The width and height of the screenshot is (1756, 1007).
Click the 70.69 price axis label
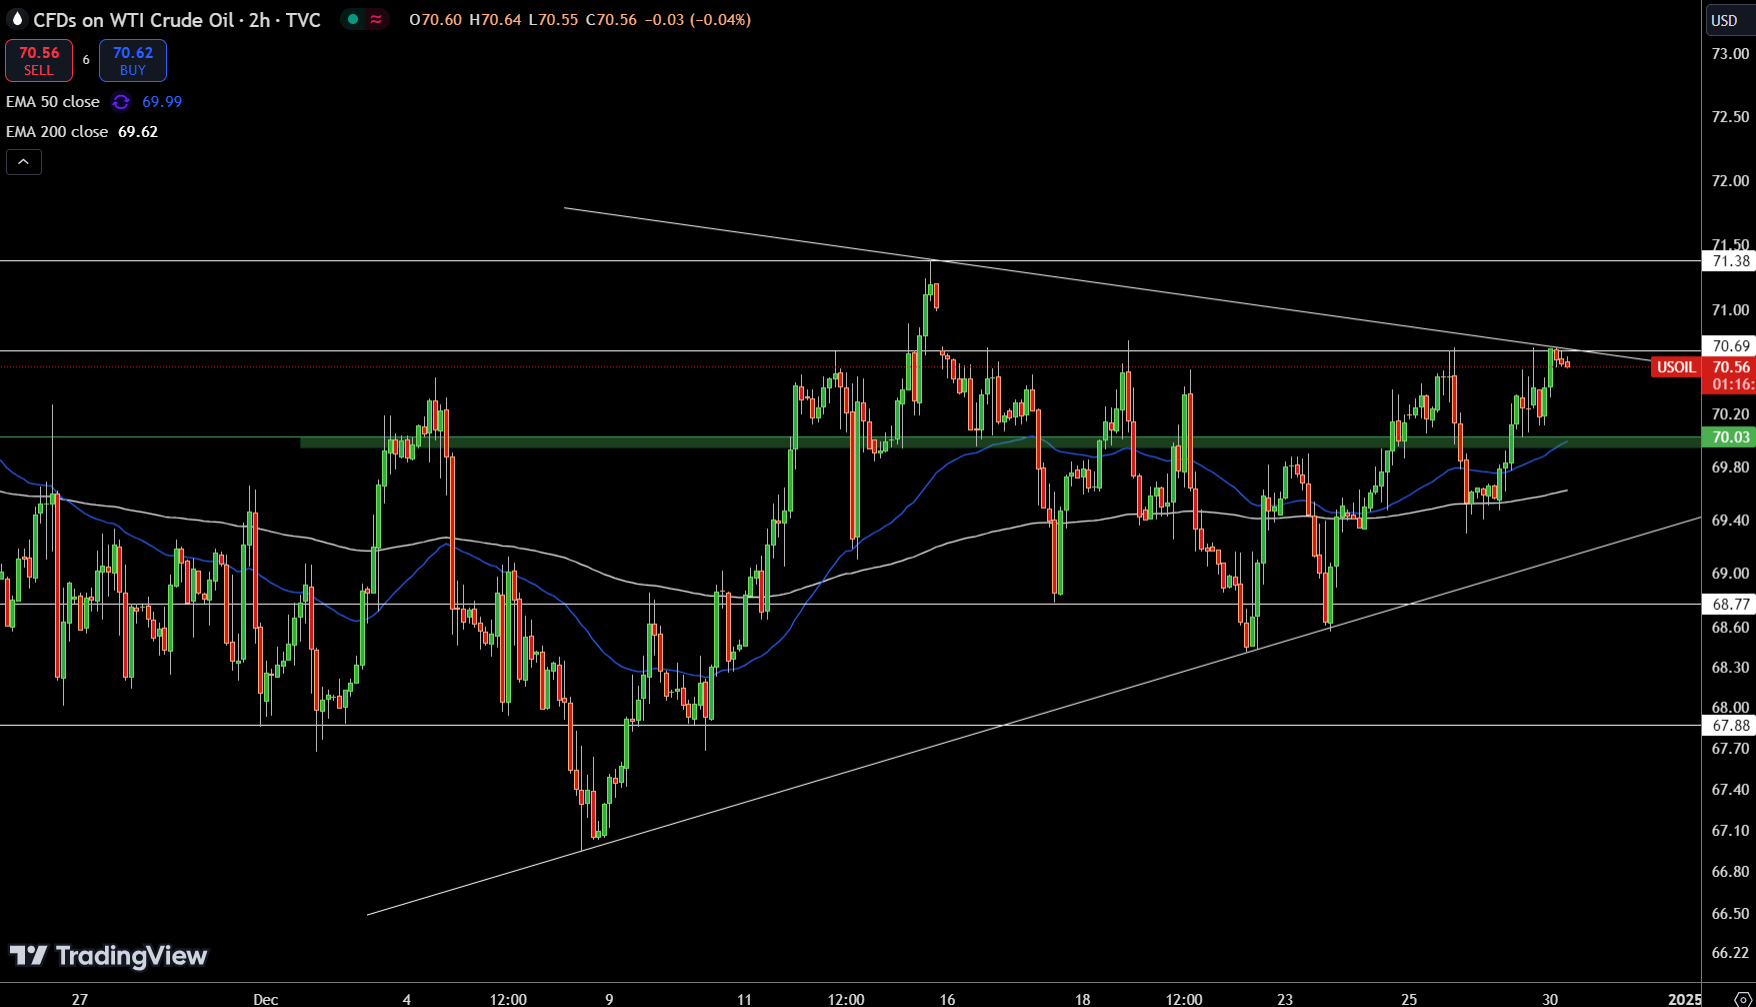click(x=1729, y=346)
